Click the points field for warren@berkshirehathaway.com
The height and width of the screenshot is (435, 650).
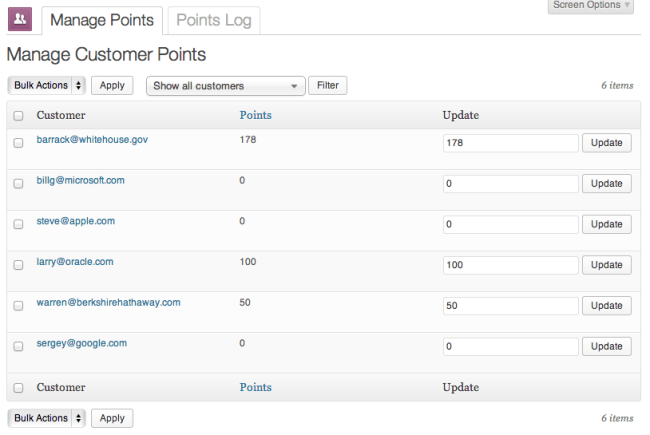tap(510, 306)
